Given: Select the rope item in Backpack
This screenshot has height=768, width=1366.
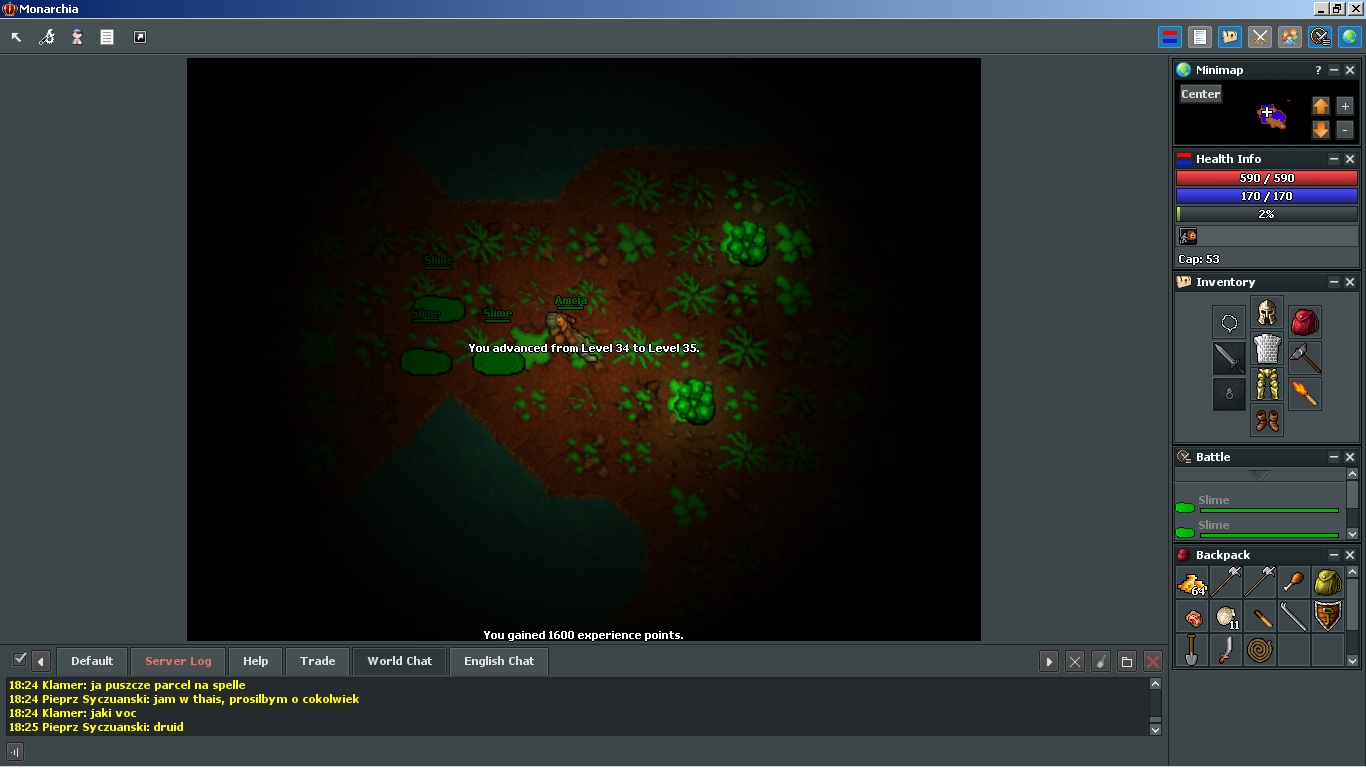Looking at the screenshot, I should (x=1260, y=650).
